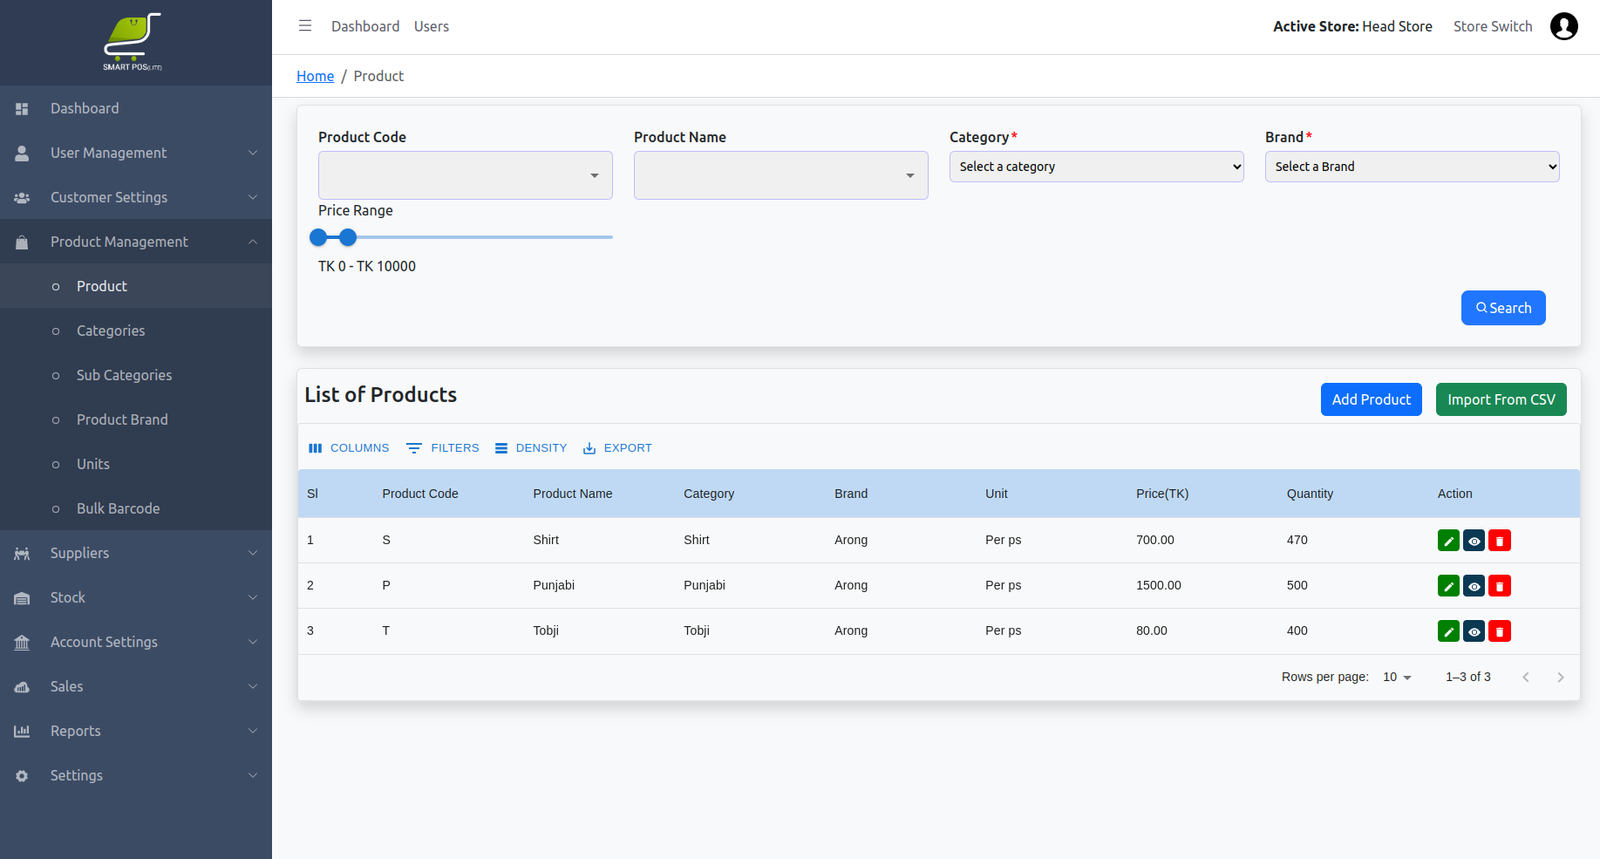This screenshot has height=859, width=1600.
Task: Click Store Switch in the header
Action: pyautogui.click(x=1492, y=26)
